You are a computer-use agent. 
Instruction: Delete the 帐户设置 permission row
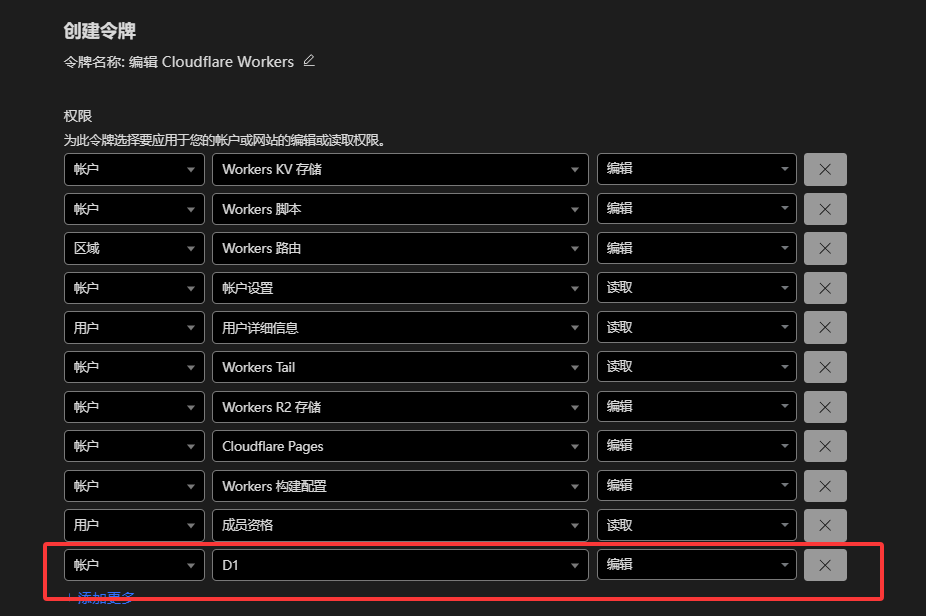click(x=825, y=288)
